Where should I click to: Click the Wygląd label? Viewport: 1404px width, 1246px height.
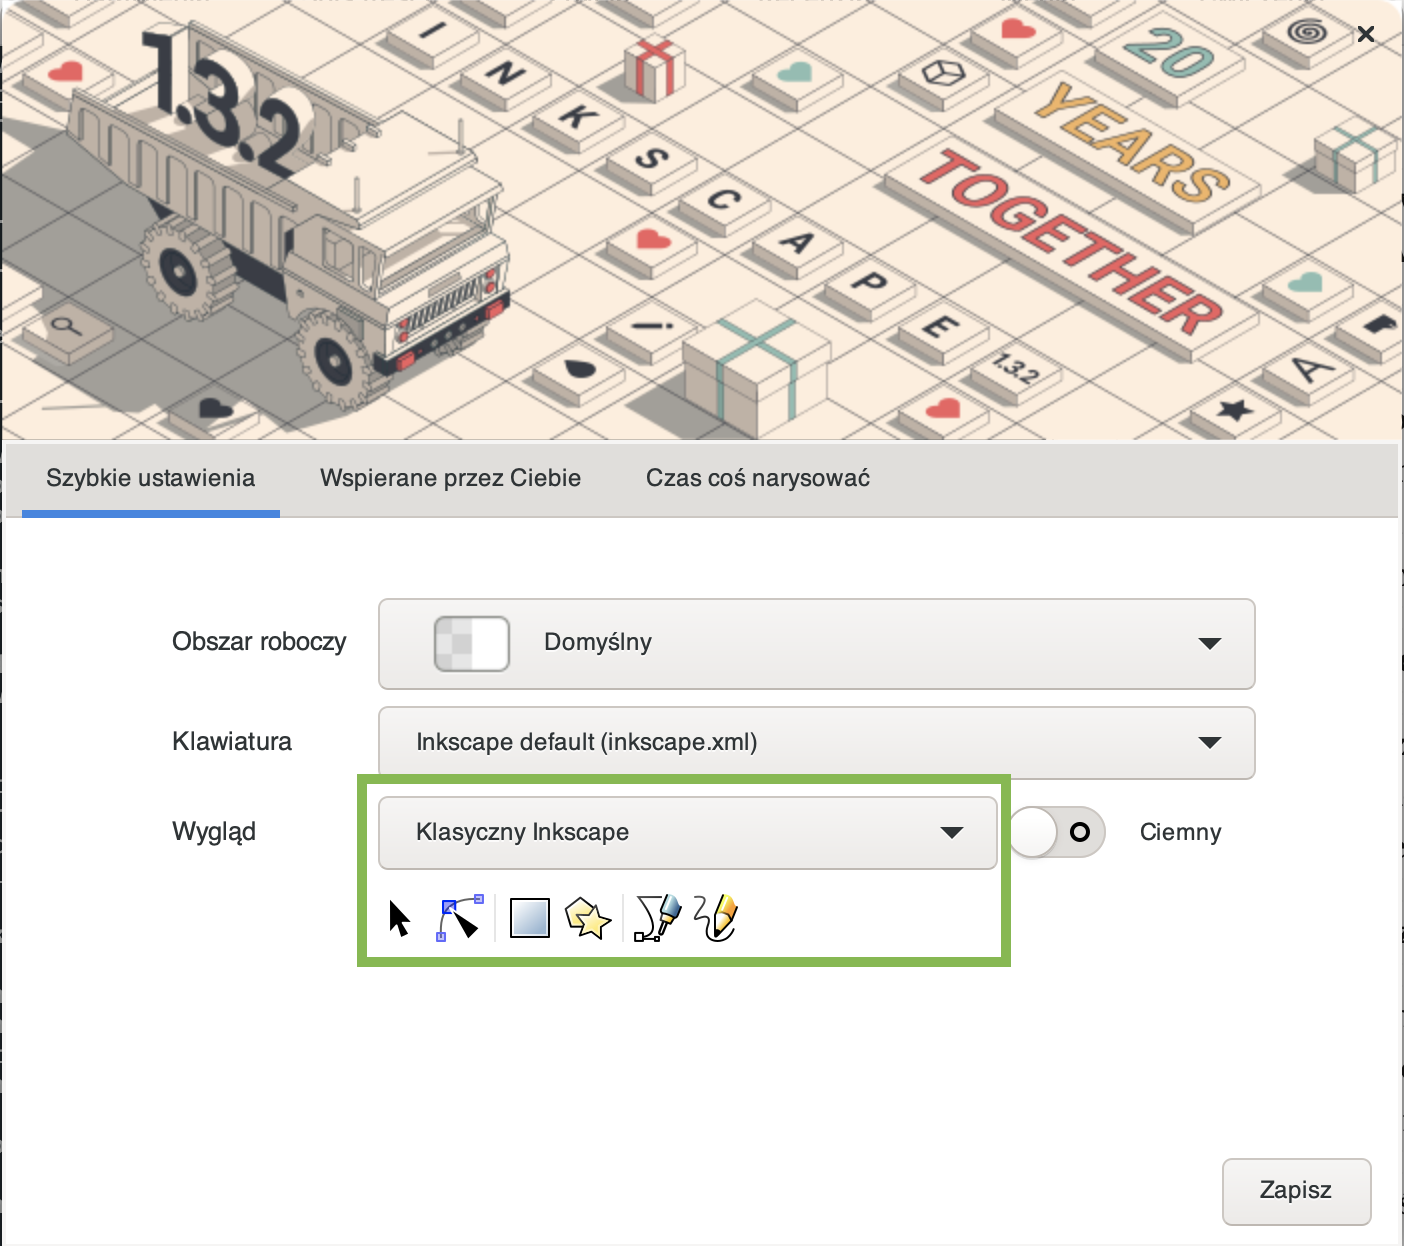pyautogui.click(x=214, y=832)
